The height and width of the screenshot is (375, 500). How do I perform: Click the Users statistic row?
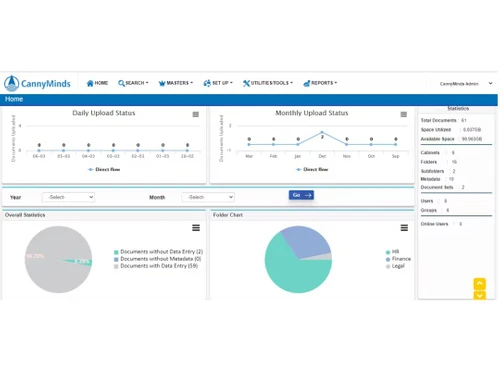click(x=434, y=201)
